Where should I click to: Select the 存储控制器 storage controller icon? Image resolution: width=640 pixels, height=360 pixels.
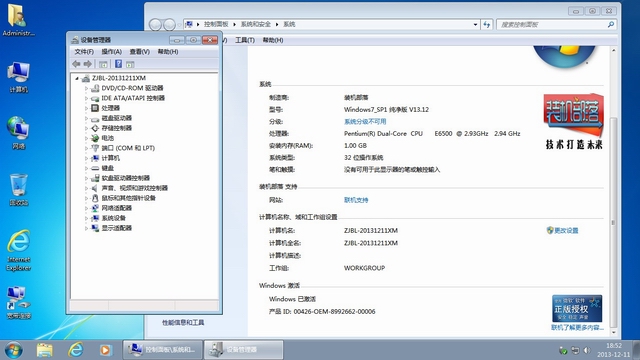[95, 128]
